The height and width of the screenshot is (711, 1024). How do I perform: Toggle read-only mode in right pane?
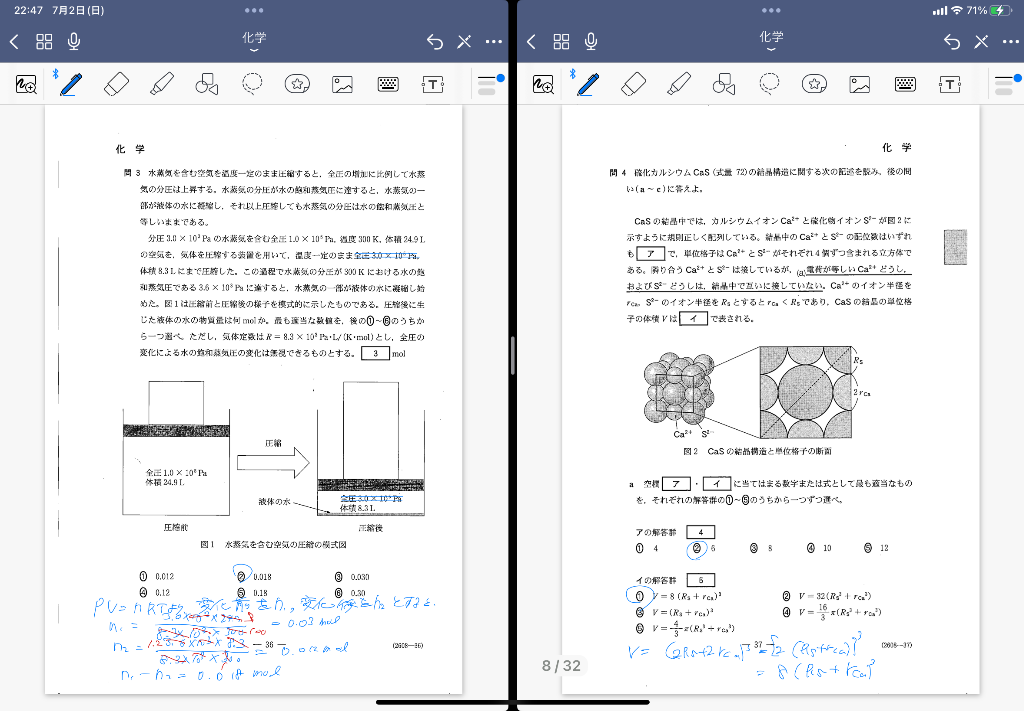click(981, 41)
